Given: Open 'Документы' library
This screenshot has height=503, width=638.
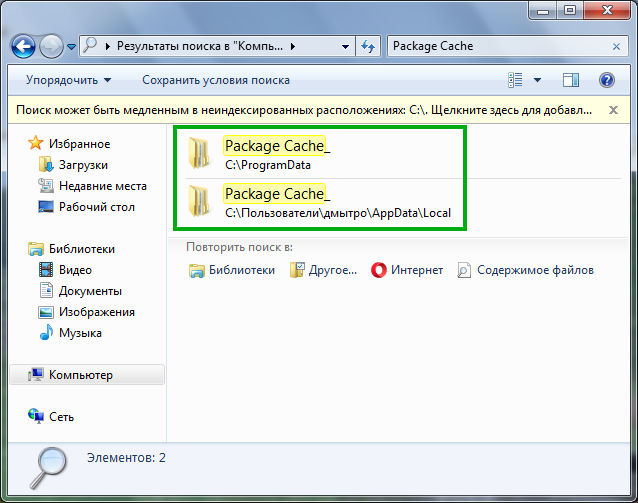Looking at the screenshot, I should (x=90, y=291).
